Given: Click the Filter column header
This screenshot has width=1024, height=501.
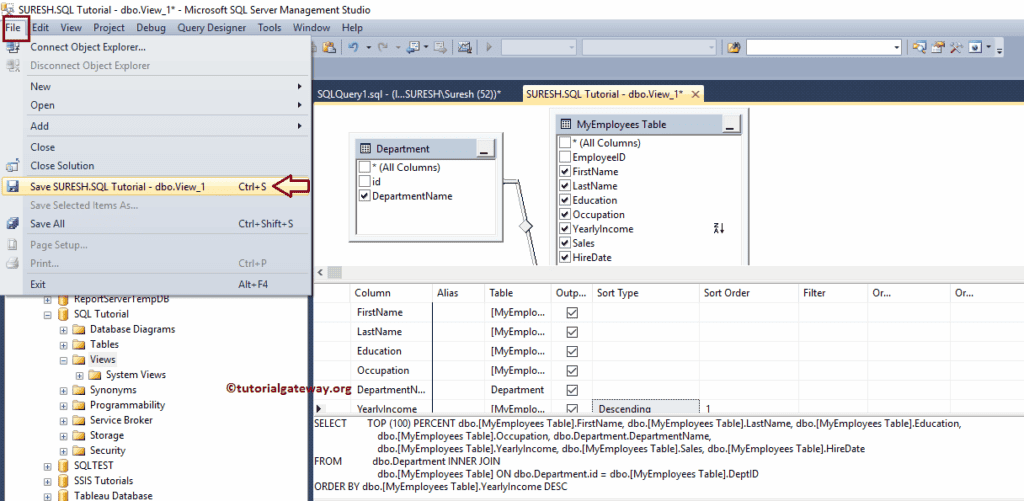Looking at the screenshot, I should point(833,293).
